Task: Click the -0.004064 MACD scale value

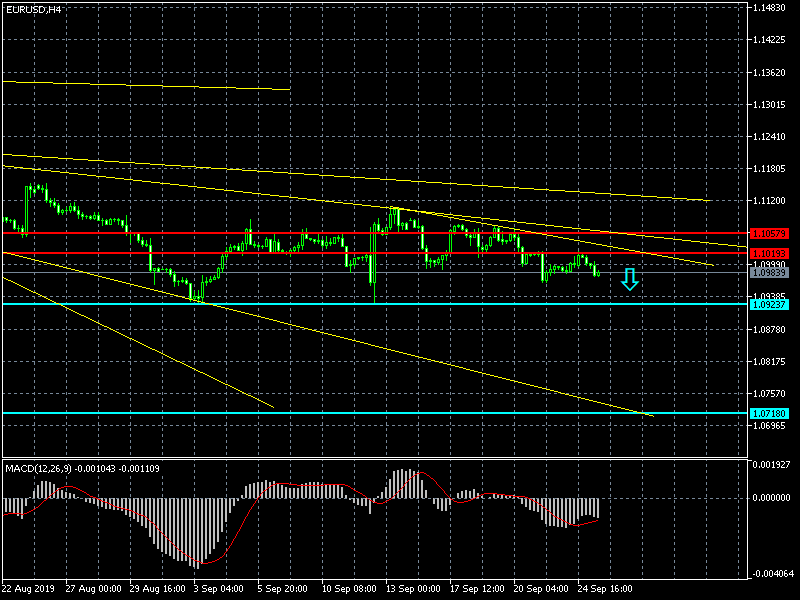Action: point(773,573)
